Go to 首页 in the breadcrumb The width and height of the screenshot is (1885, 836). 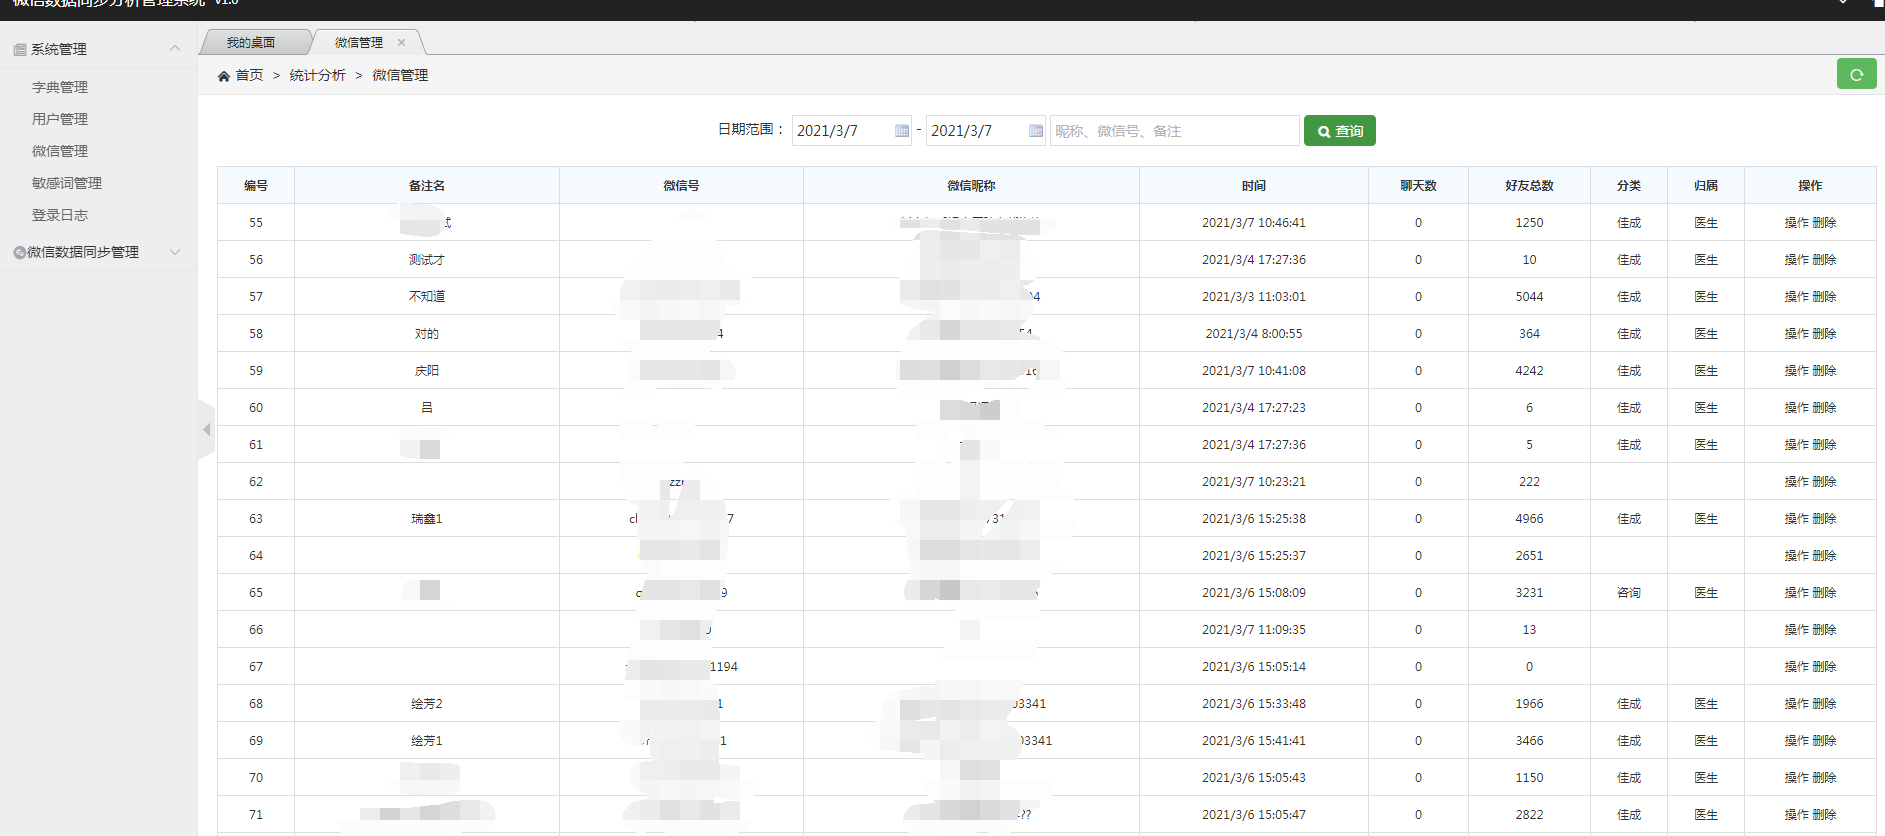point(249,75)
